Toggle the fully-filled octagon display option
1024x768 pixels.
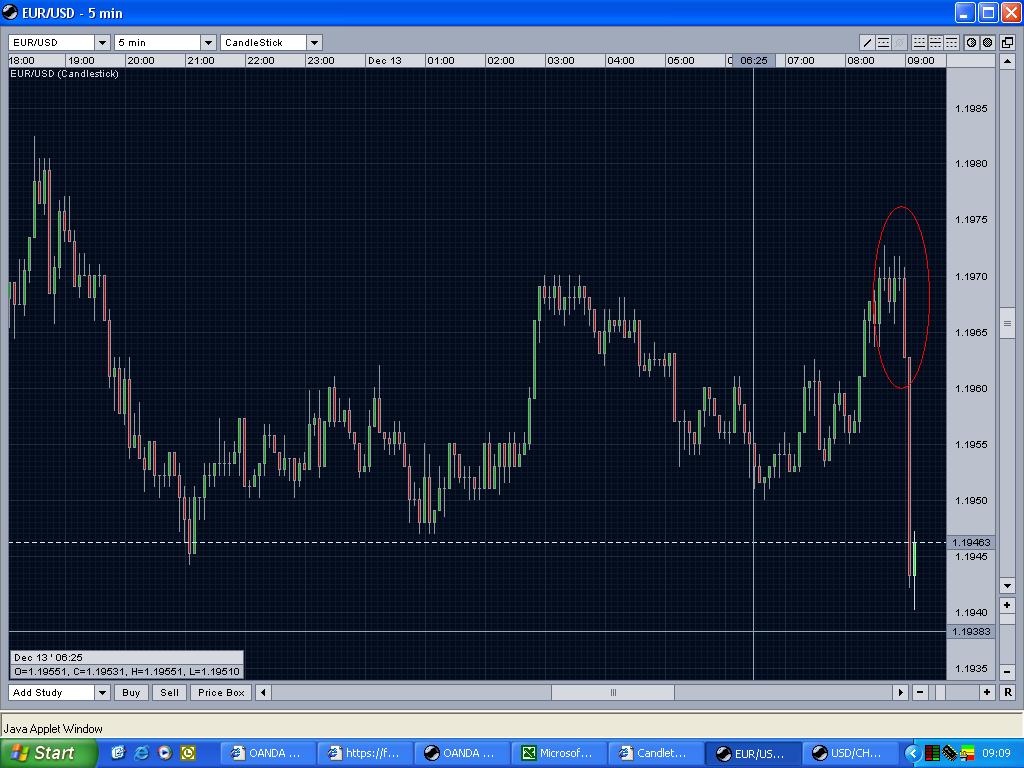tap(988, 42)
